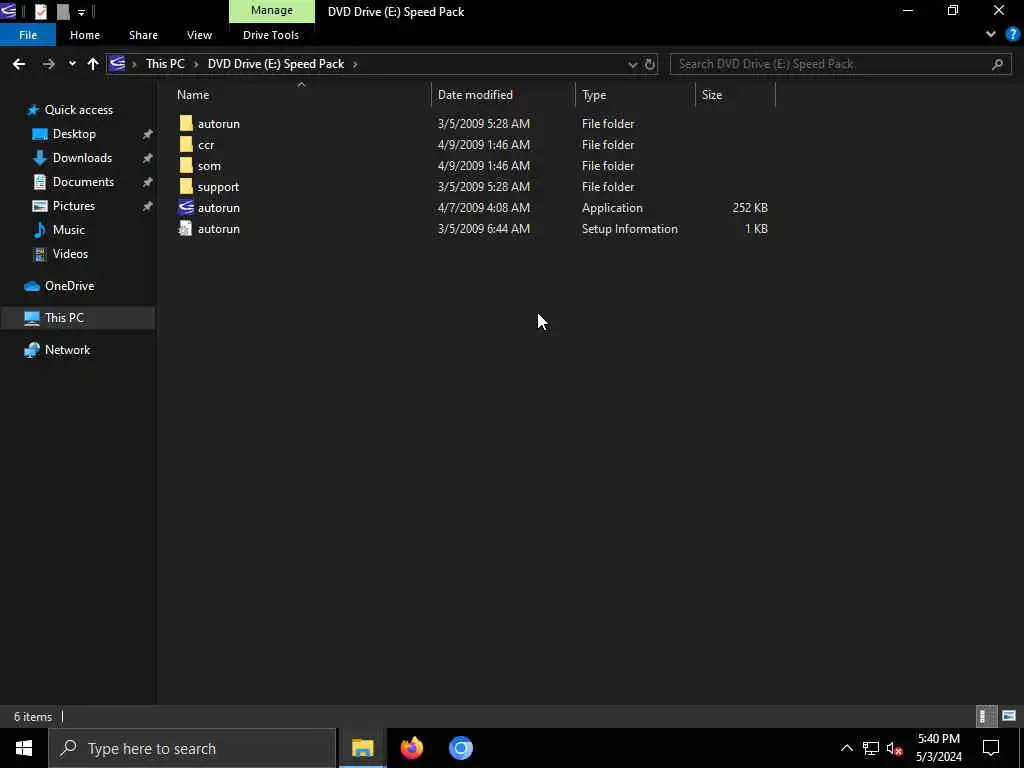Open address bar history dropdown

[632, 64]
